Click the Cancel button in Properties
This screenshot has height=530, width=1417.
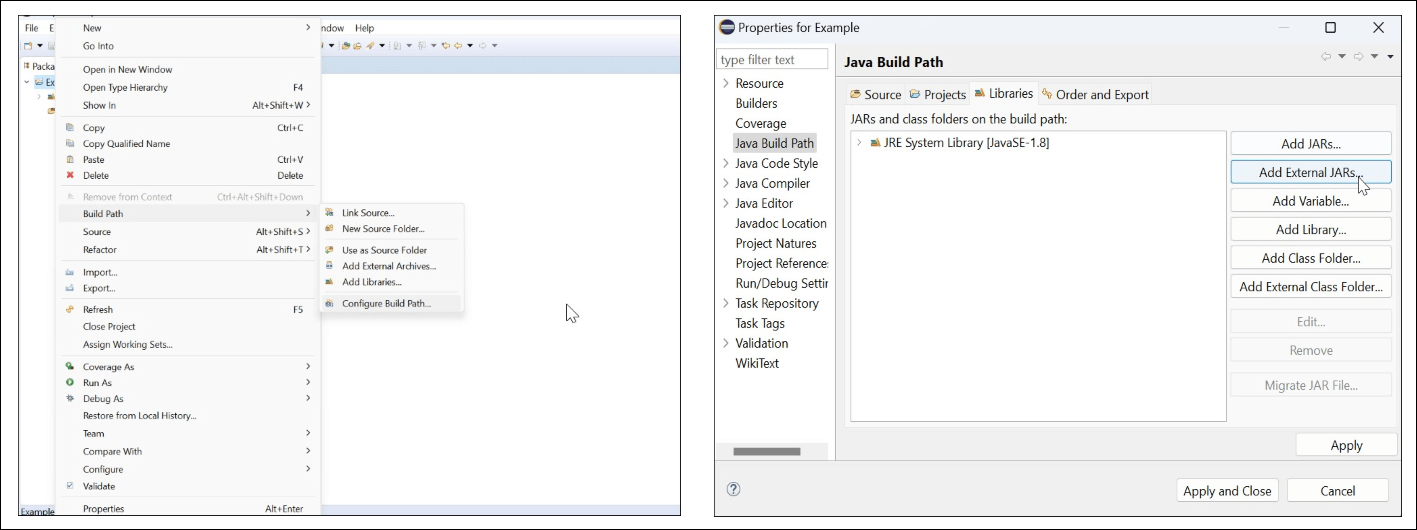1337,490
